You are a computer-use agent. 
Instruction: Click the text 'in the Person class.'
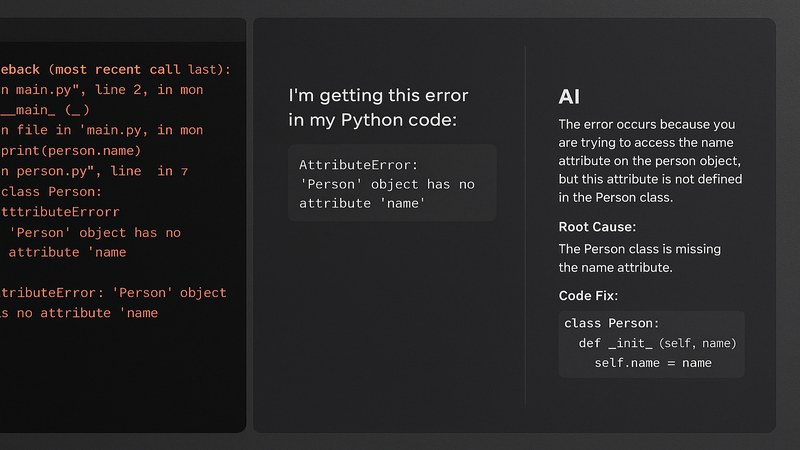pos(616,197)
